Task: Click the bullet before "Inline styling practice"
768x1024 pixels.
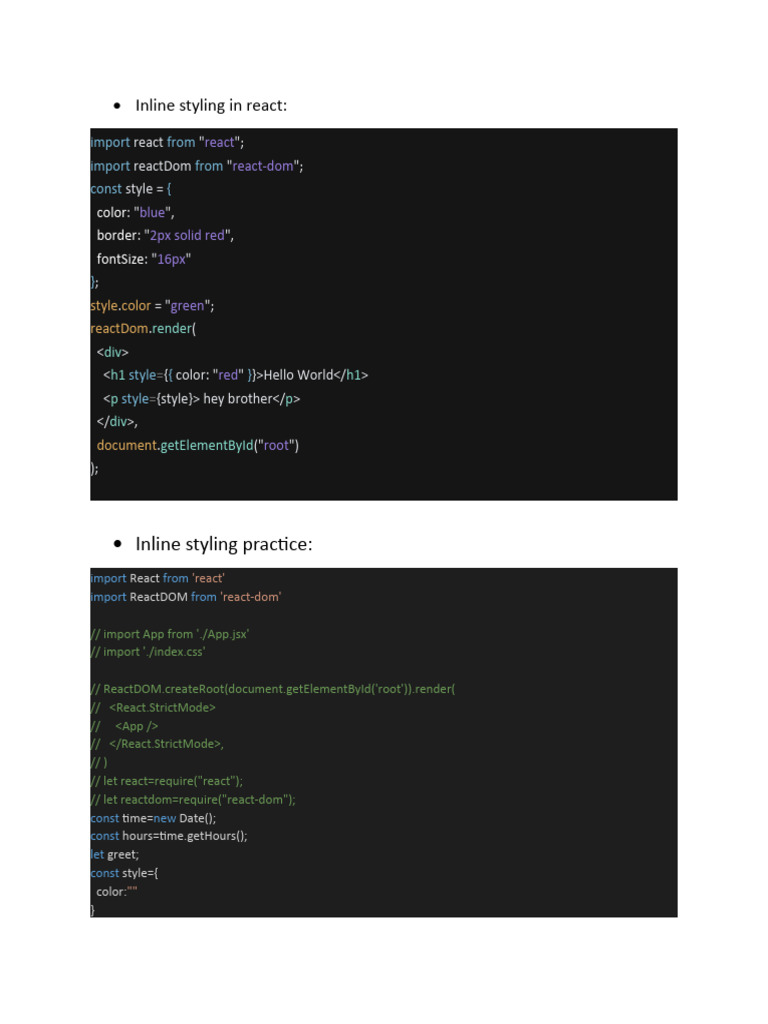Action: point(118,545)
